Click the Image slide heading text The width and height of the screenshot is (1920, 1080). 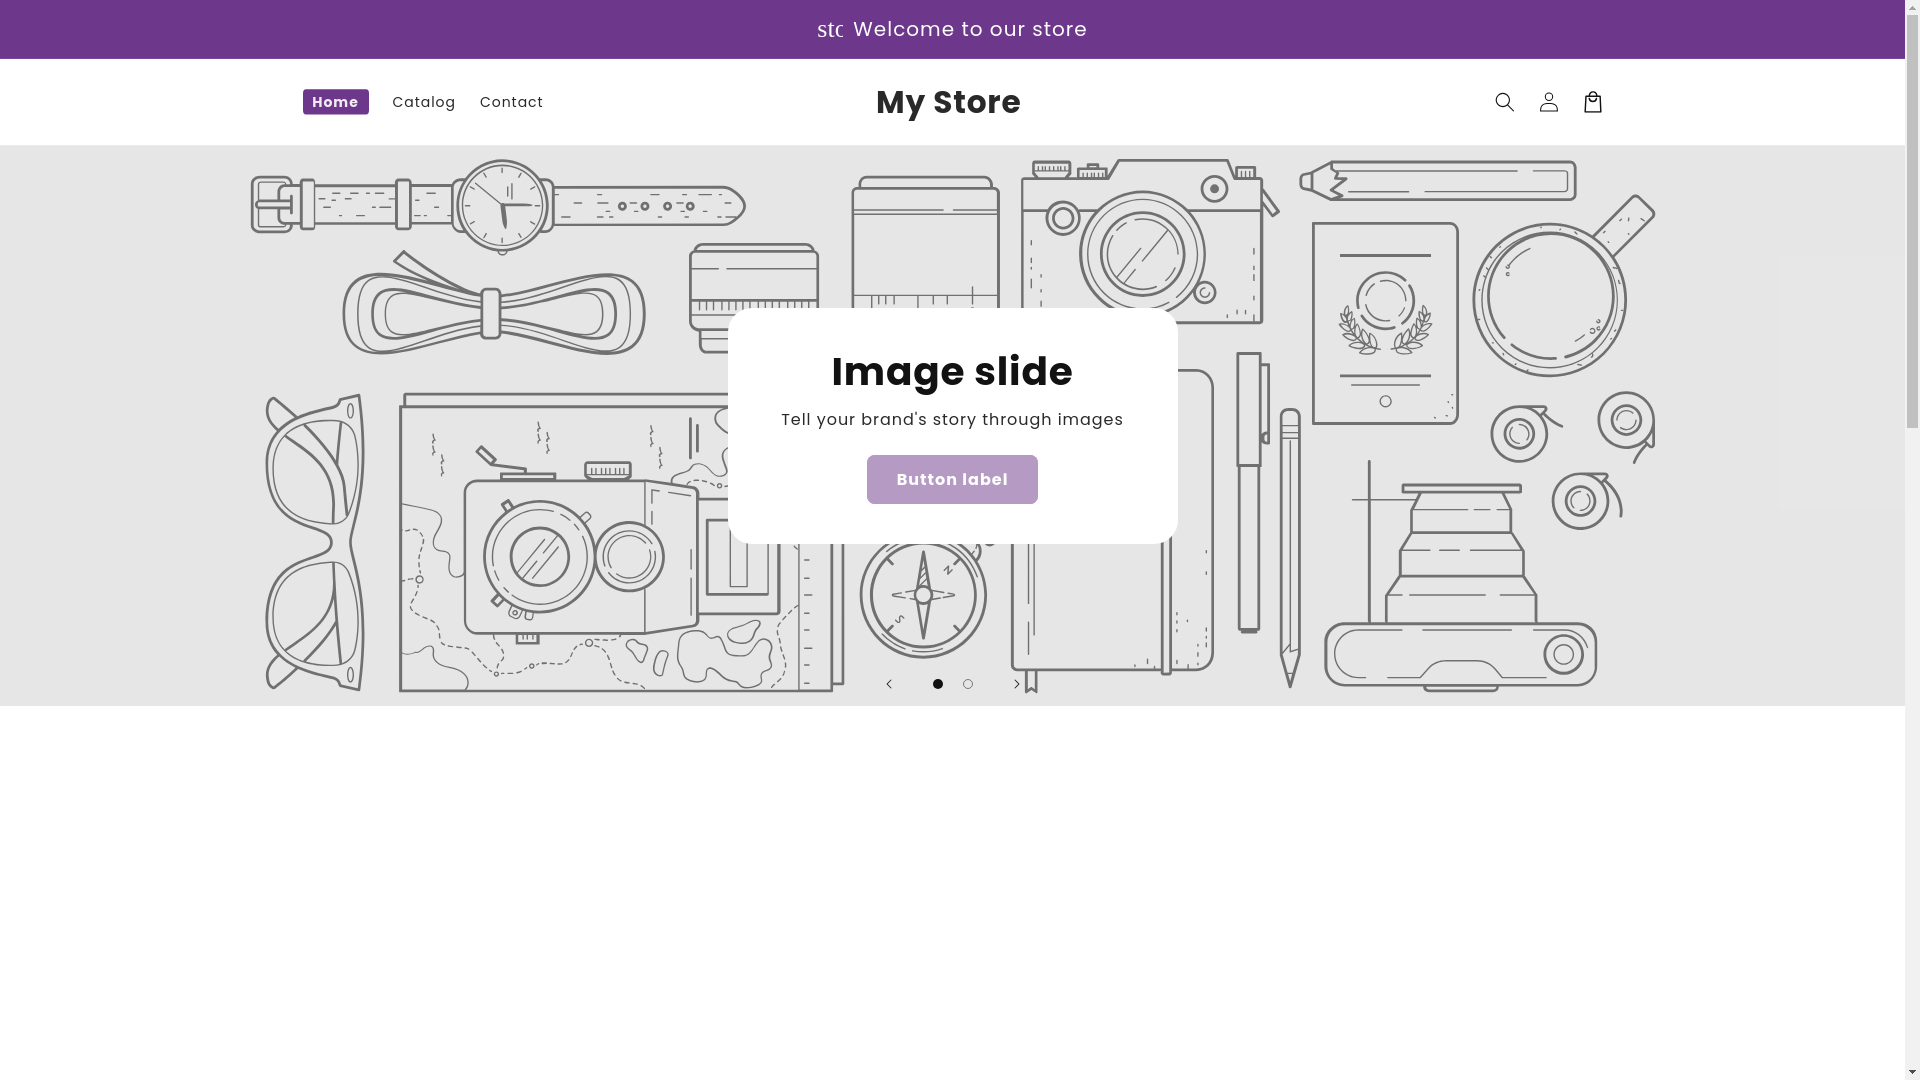(x=951, y=371)
